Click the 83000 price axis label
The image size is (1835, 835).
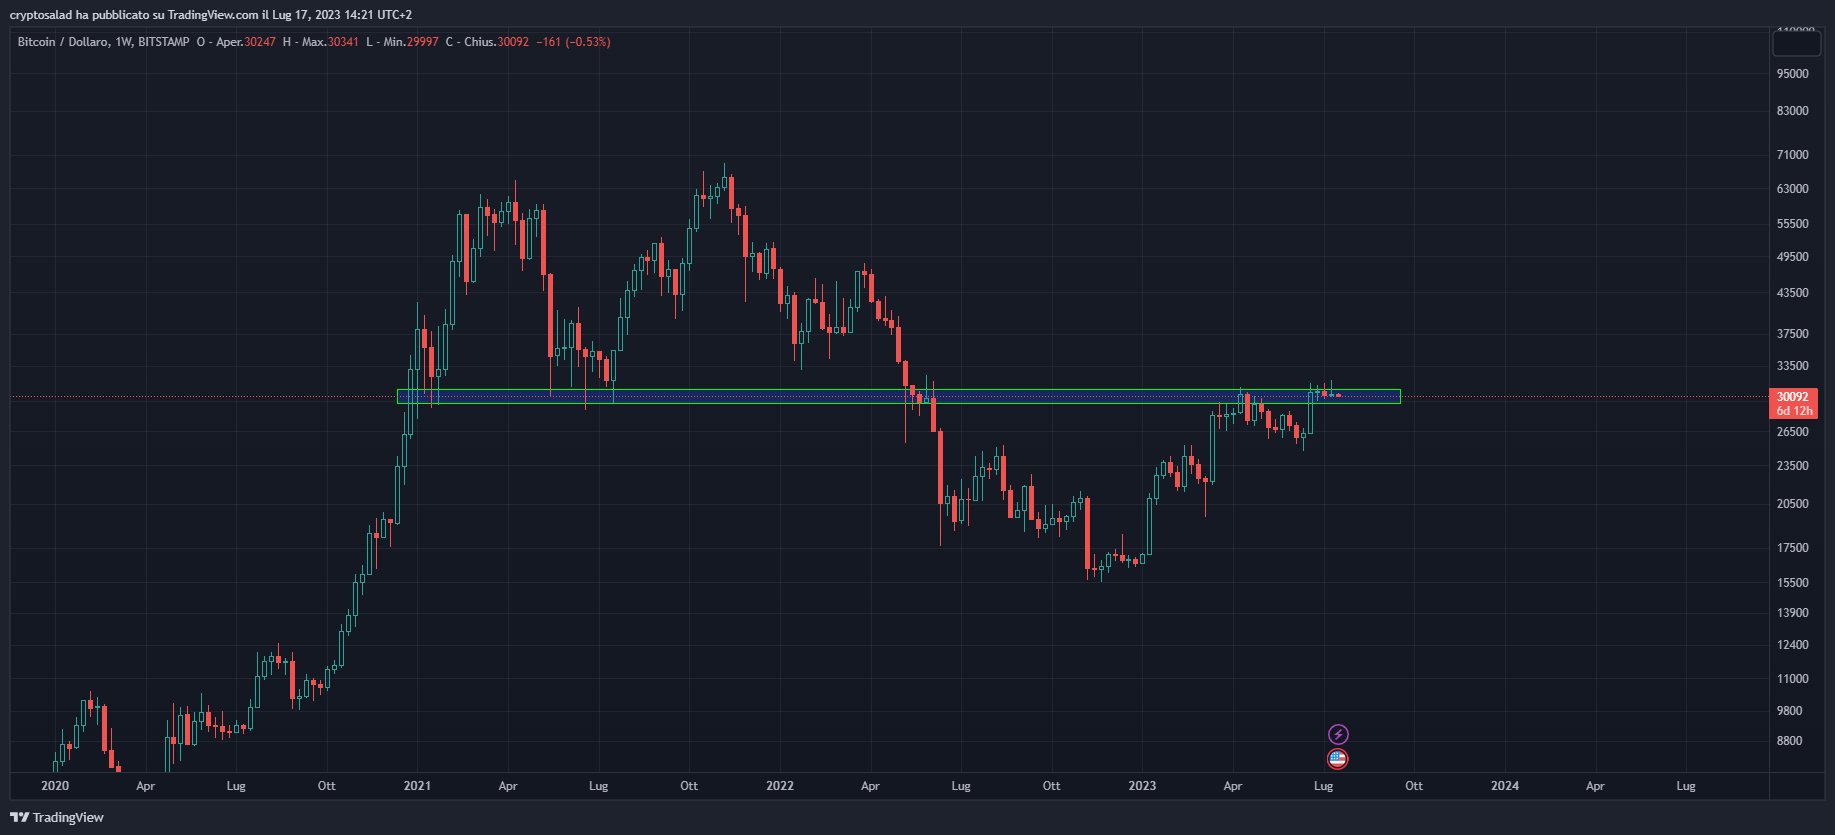pos(1792,111)
